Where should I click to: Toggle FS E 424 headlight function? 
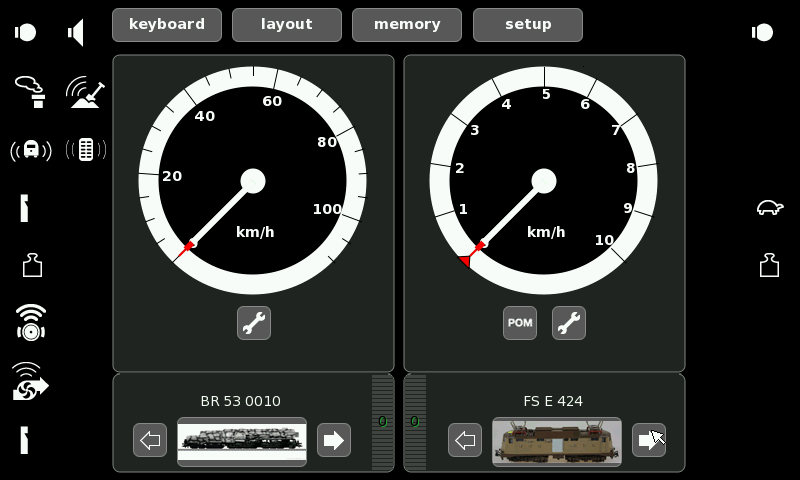click(x=762, y=33)
